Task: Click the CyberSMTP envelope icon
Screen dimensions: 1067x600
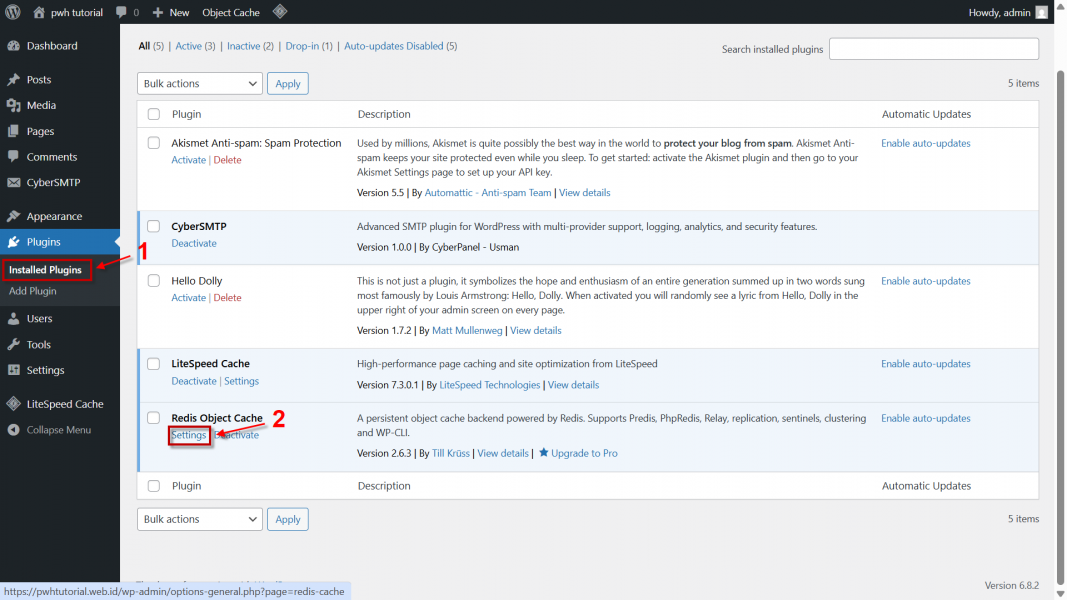Action: click(14, 182)
